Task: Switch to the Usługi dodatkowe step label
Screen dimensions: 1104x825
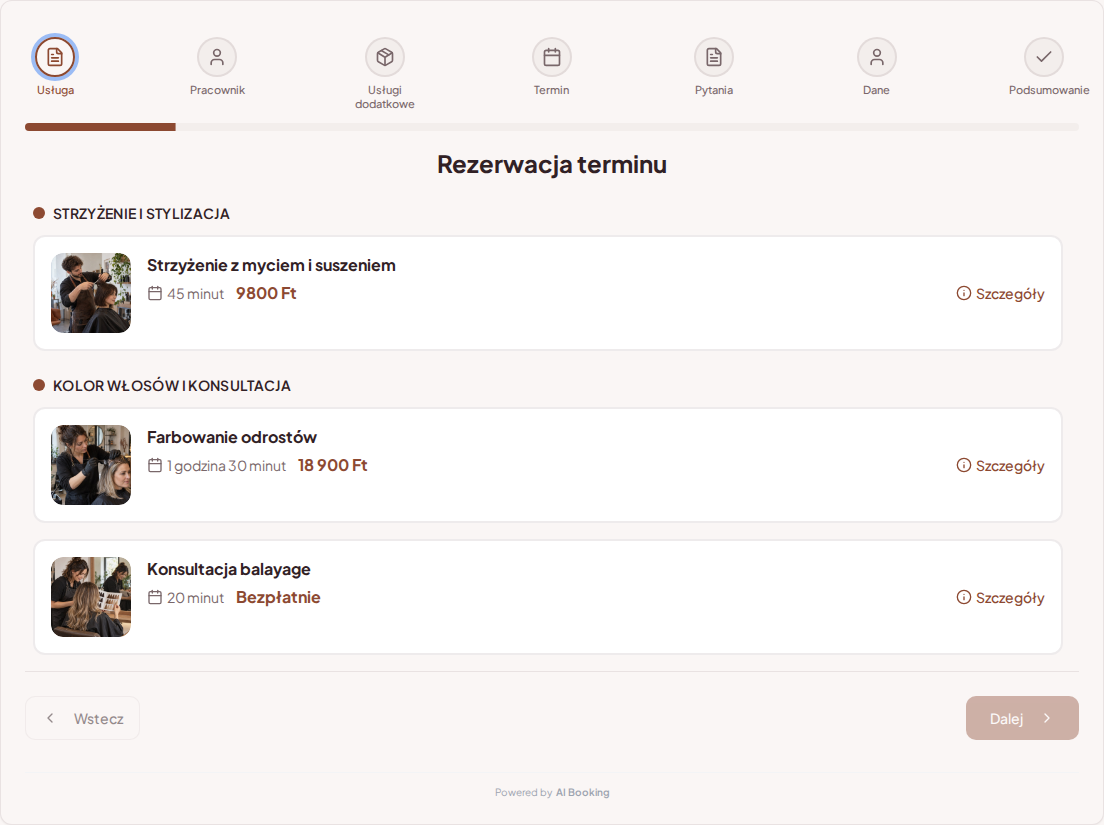Action: (x=384, y=97)
